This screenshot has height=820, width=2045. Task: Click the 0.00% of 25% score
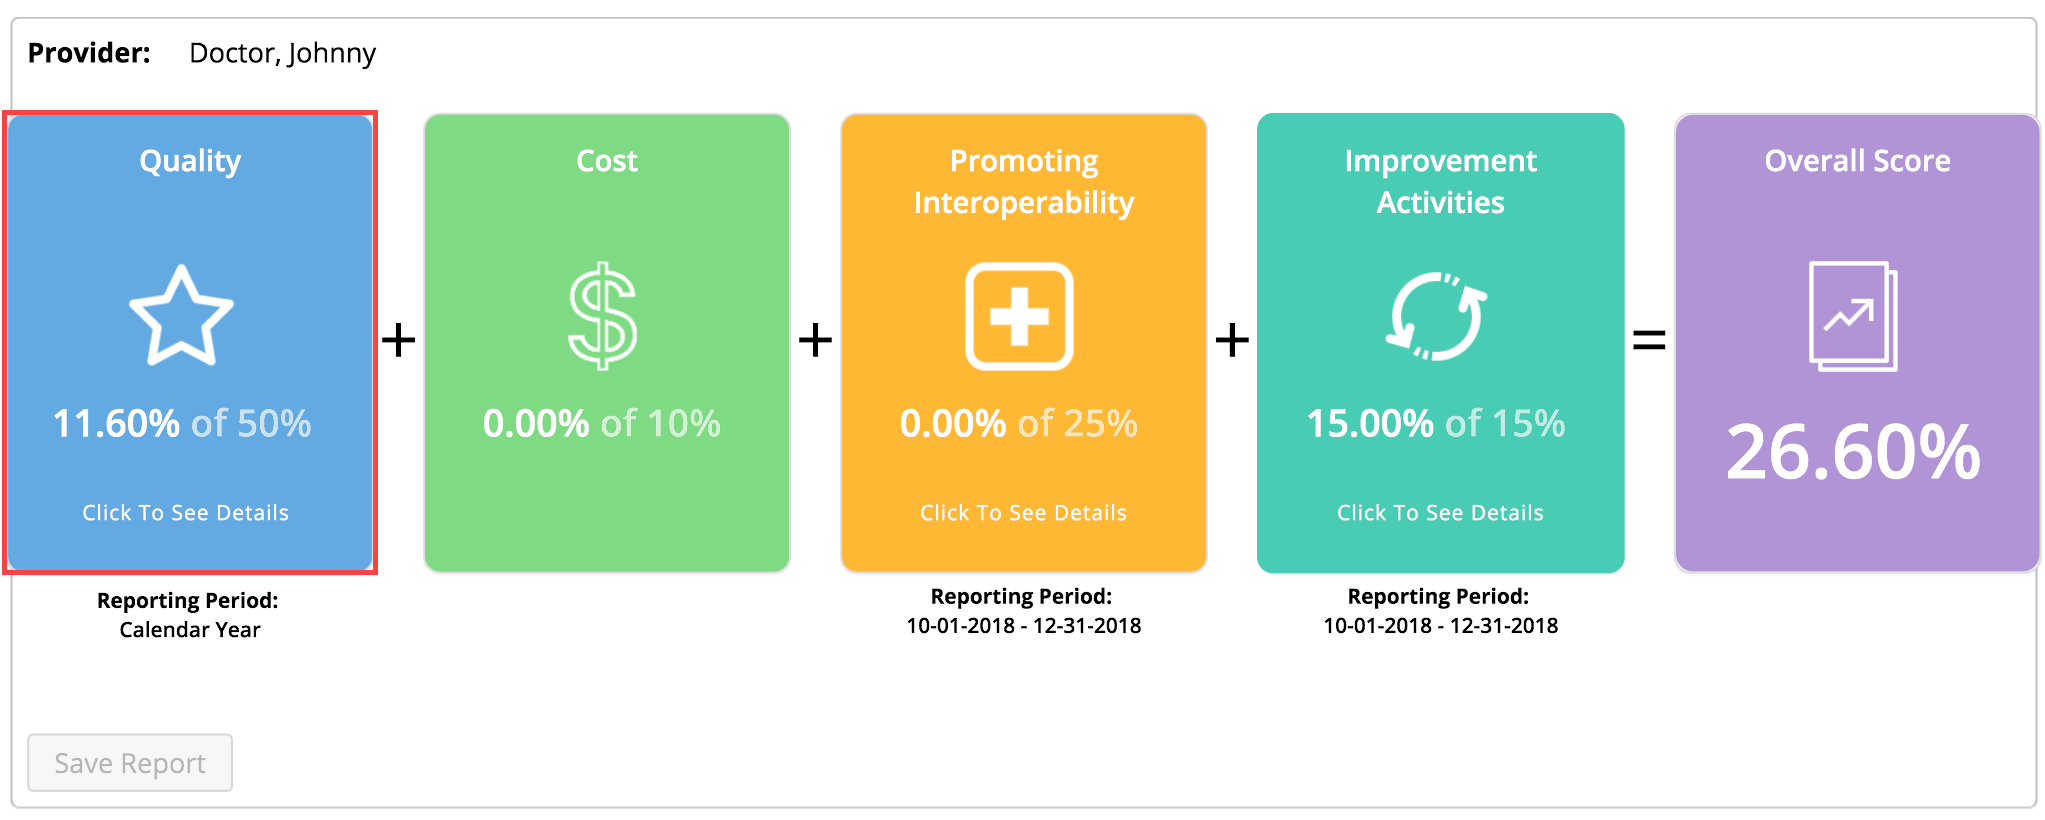coord(1019,424)
